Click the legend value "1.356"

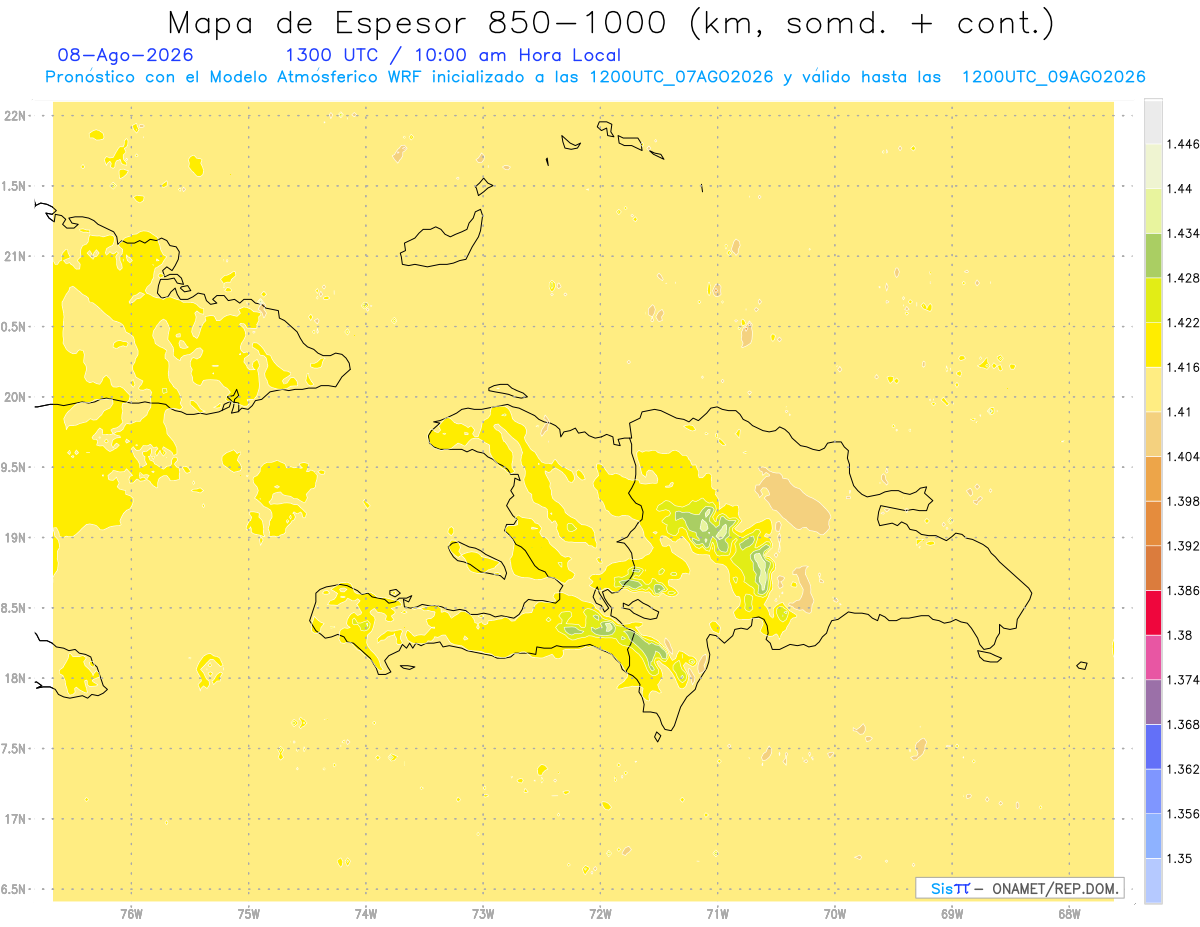coord(1183,814)
